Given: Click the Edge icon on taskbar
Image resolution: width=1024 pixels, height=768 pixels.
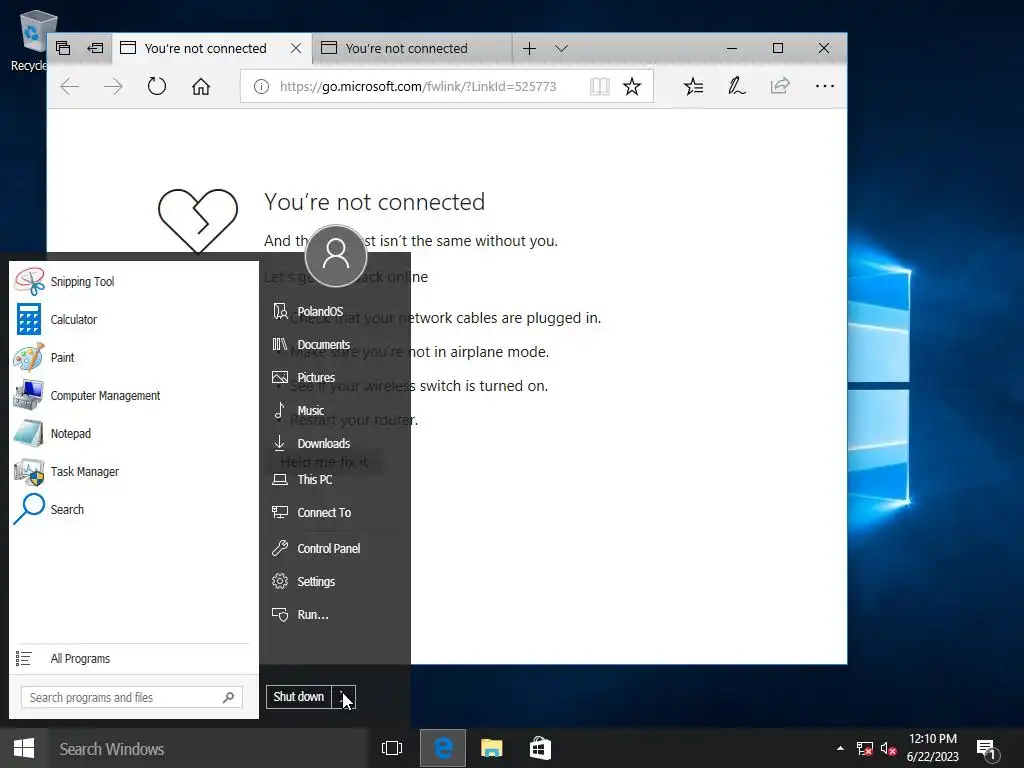Looking at the screenshot, I should (x=443, y=748).
